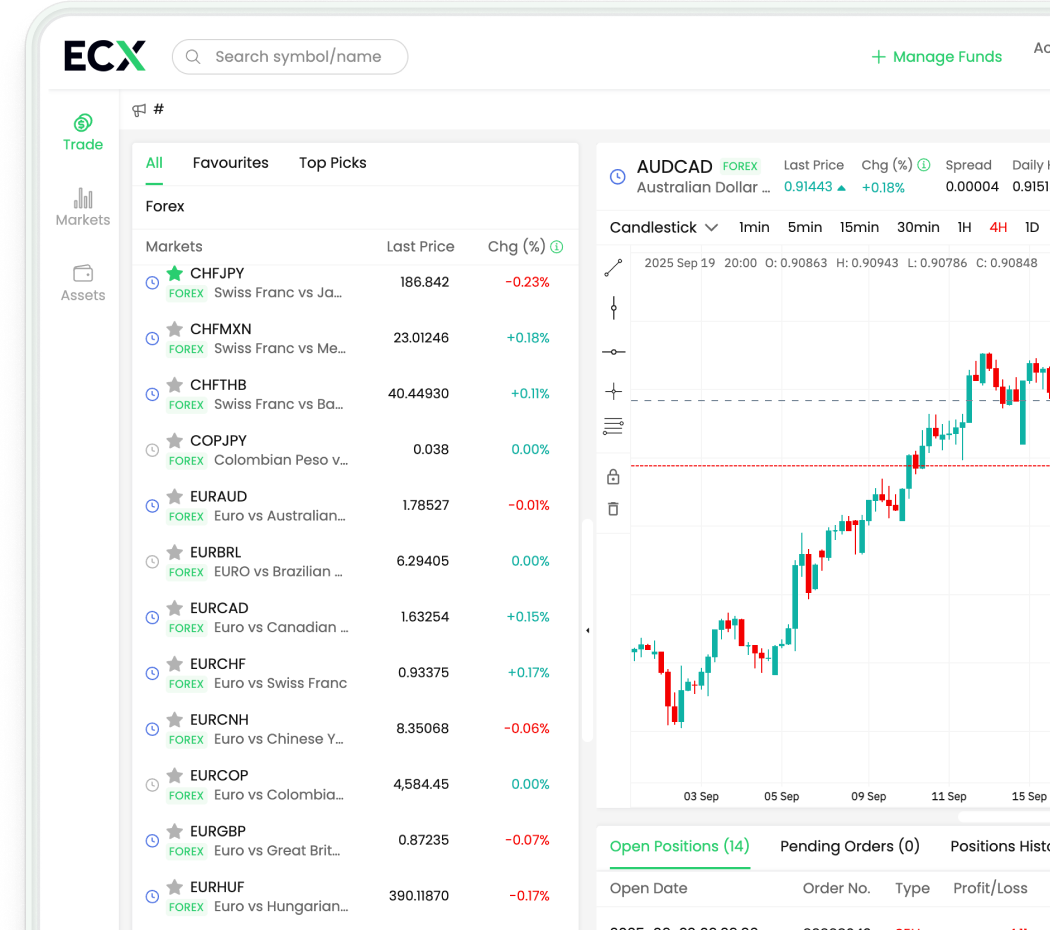Open the Forex category selector

165,206
